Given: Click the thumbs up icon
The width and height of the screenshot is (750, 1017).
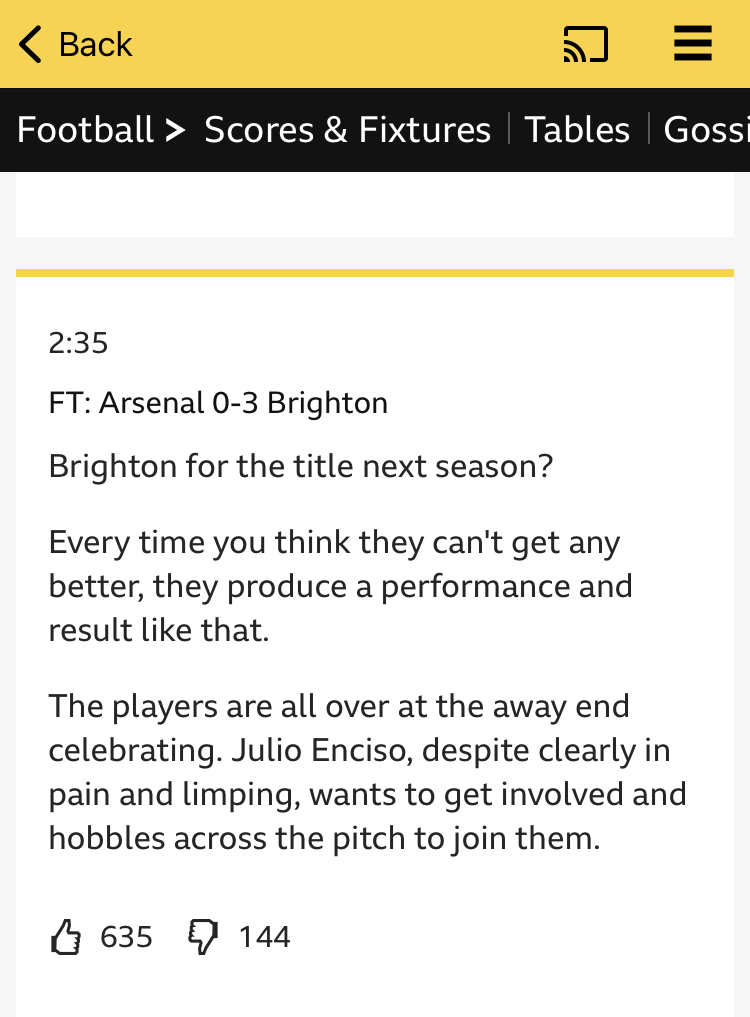Looking at the screenshot, I should click(x=66, y=937).
